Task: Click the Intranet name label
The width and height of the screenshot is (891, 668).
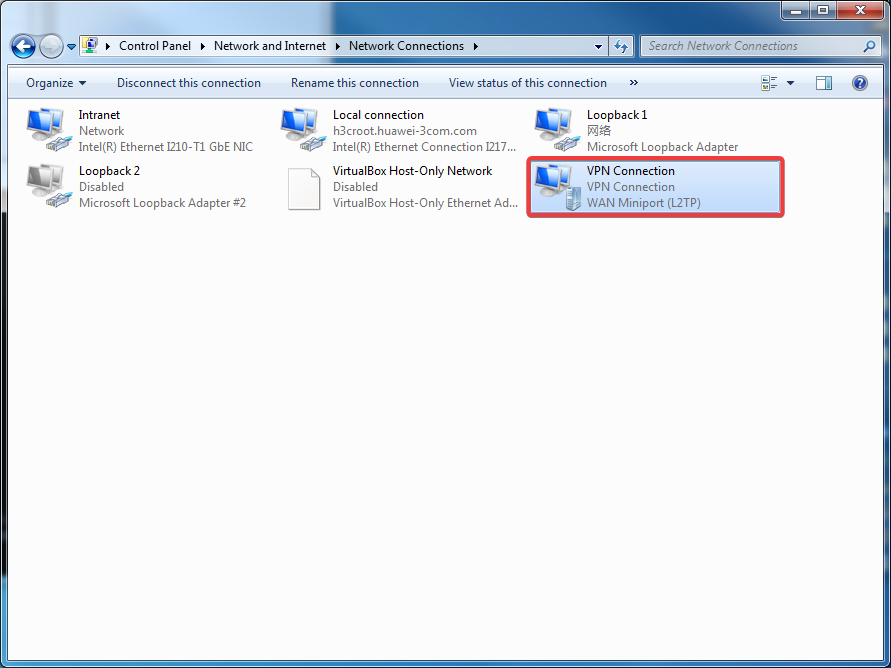Action: coord(99,115)
